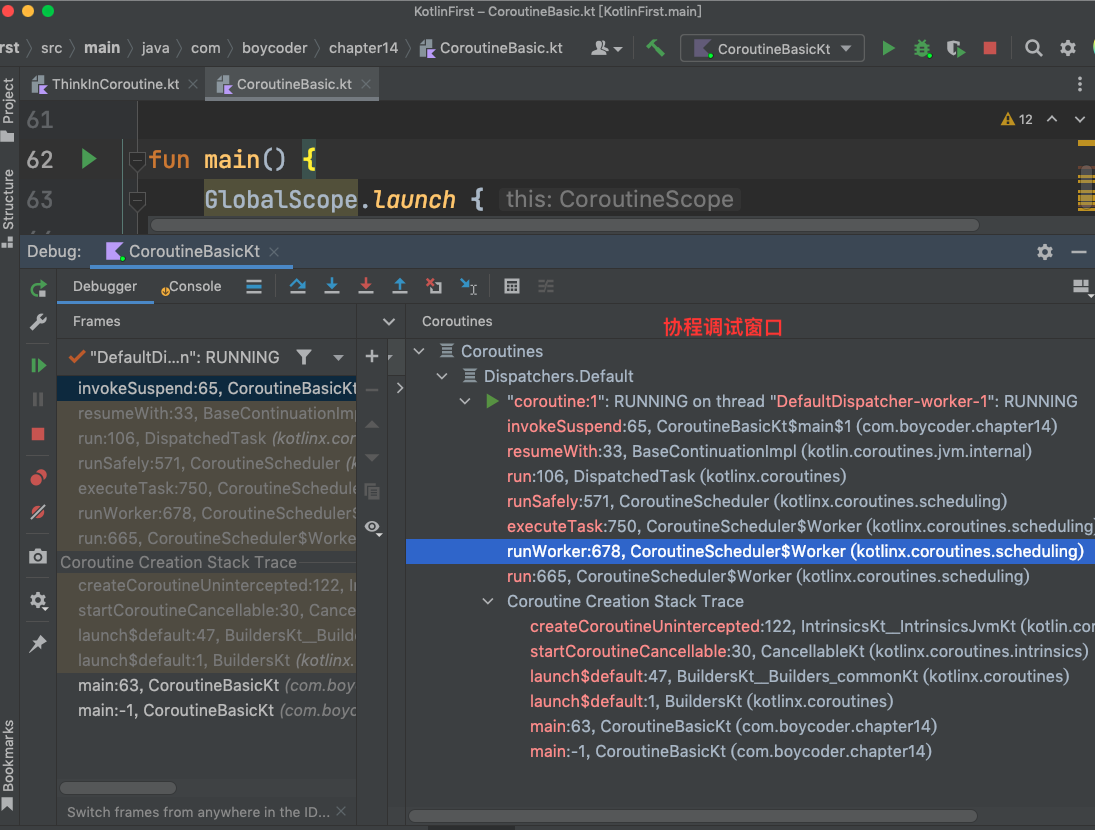1095x830 pixels.
Task: Collapse the Coroutine Creation Stack Trace node
Action: click(488, 602)
